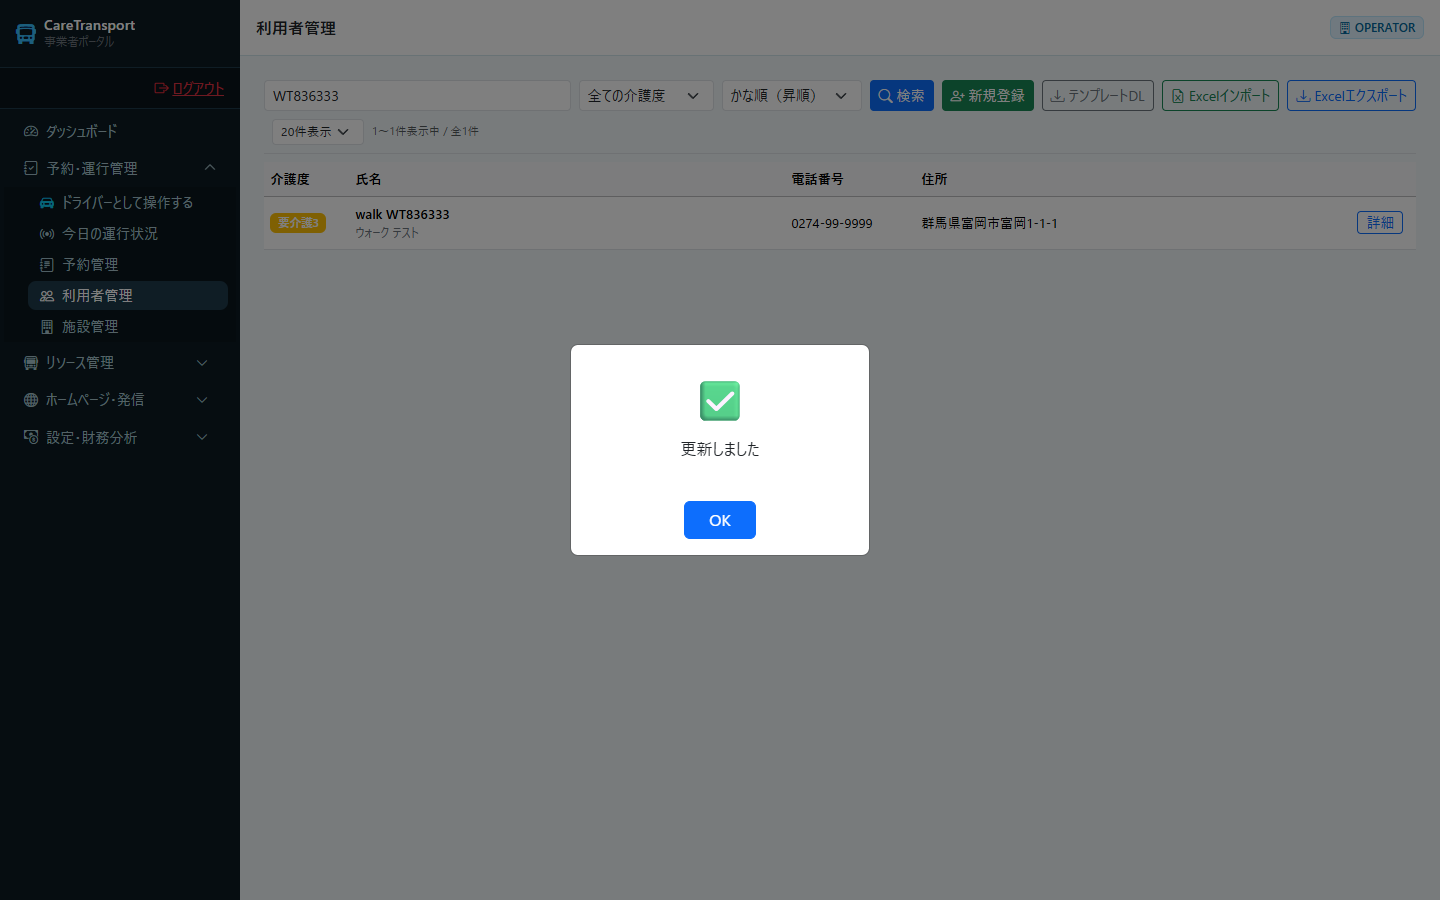Click the Excelエクスポート button
This screenshot has height=900, width=1440.
click(1351, 96)
